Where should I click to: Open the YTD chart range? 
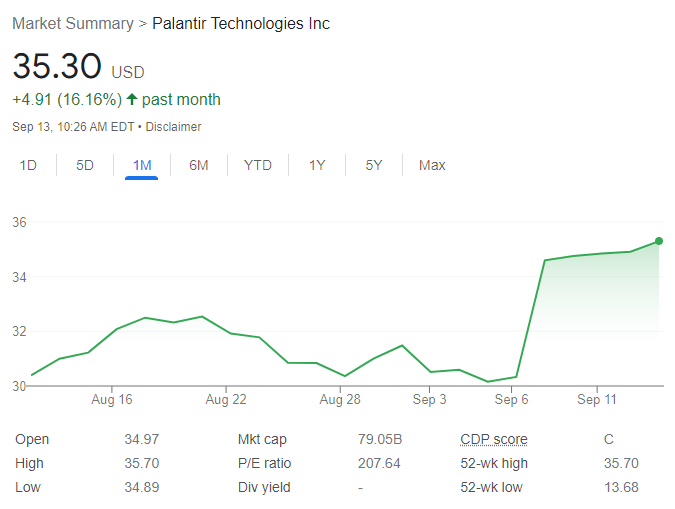coord(258,165)
